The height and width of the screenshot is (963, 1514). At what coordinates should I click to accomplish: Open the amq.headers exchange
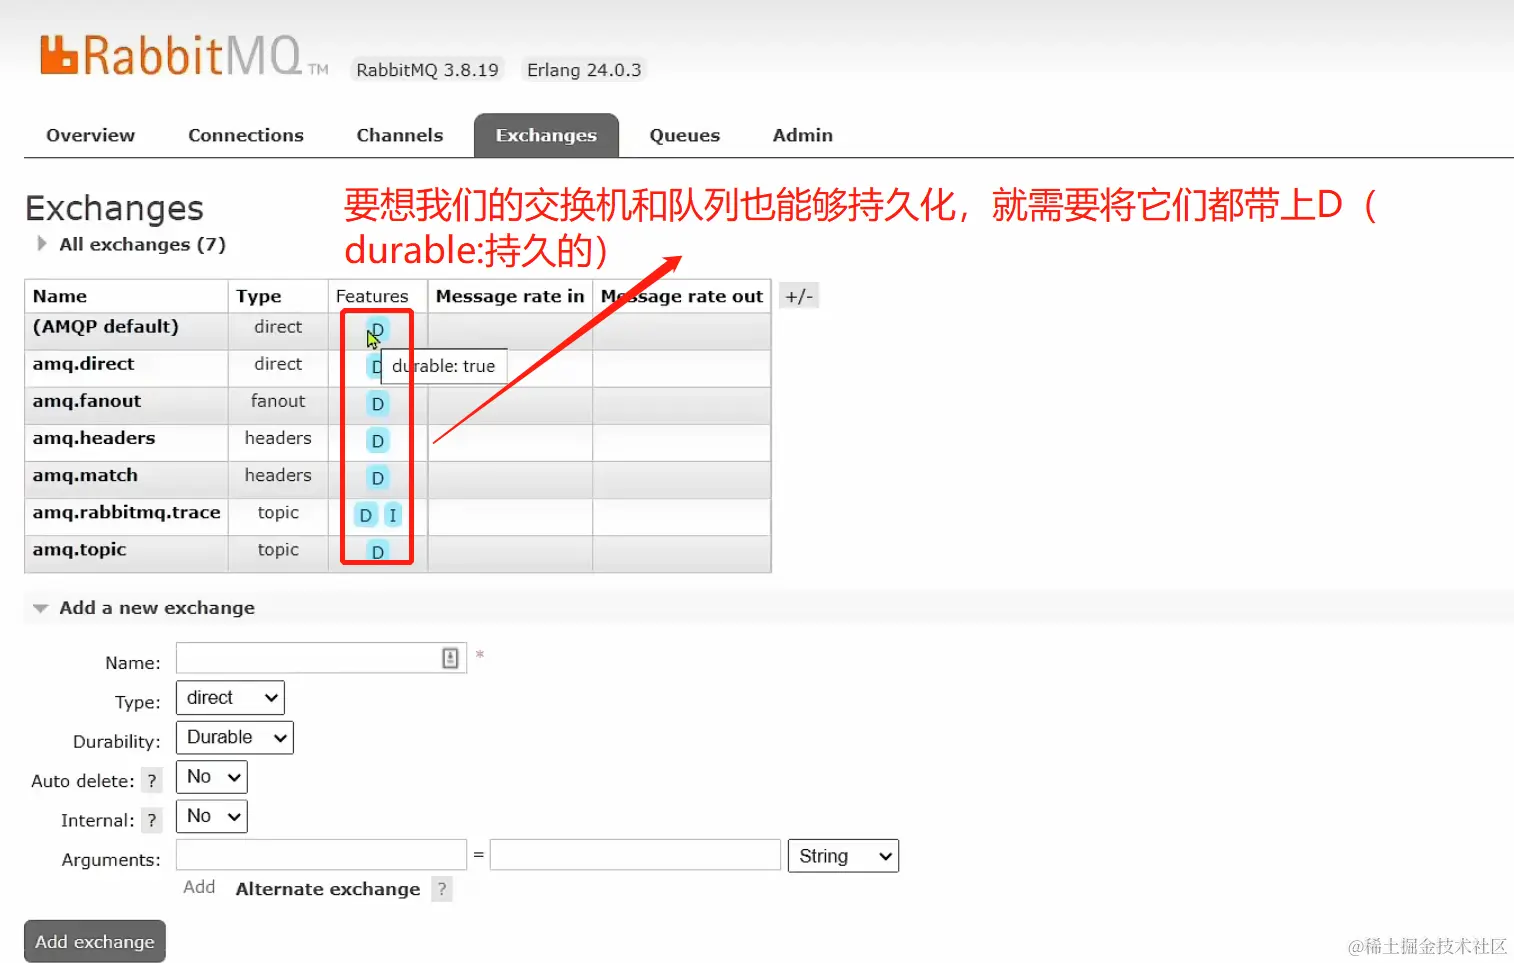[94, 438]
